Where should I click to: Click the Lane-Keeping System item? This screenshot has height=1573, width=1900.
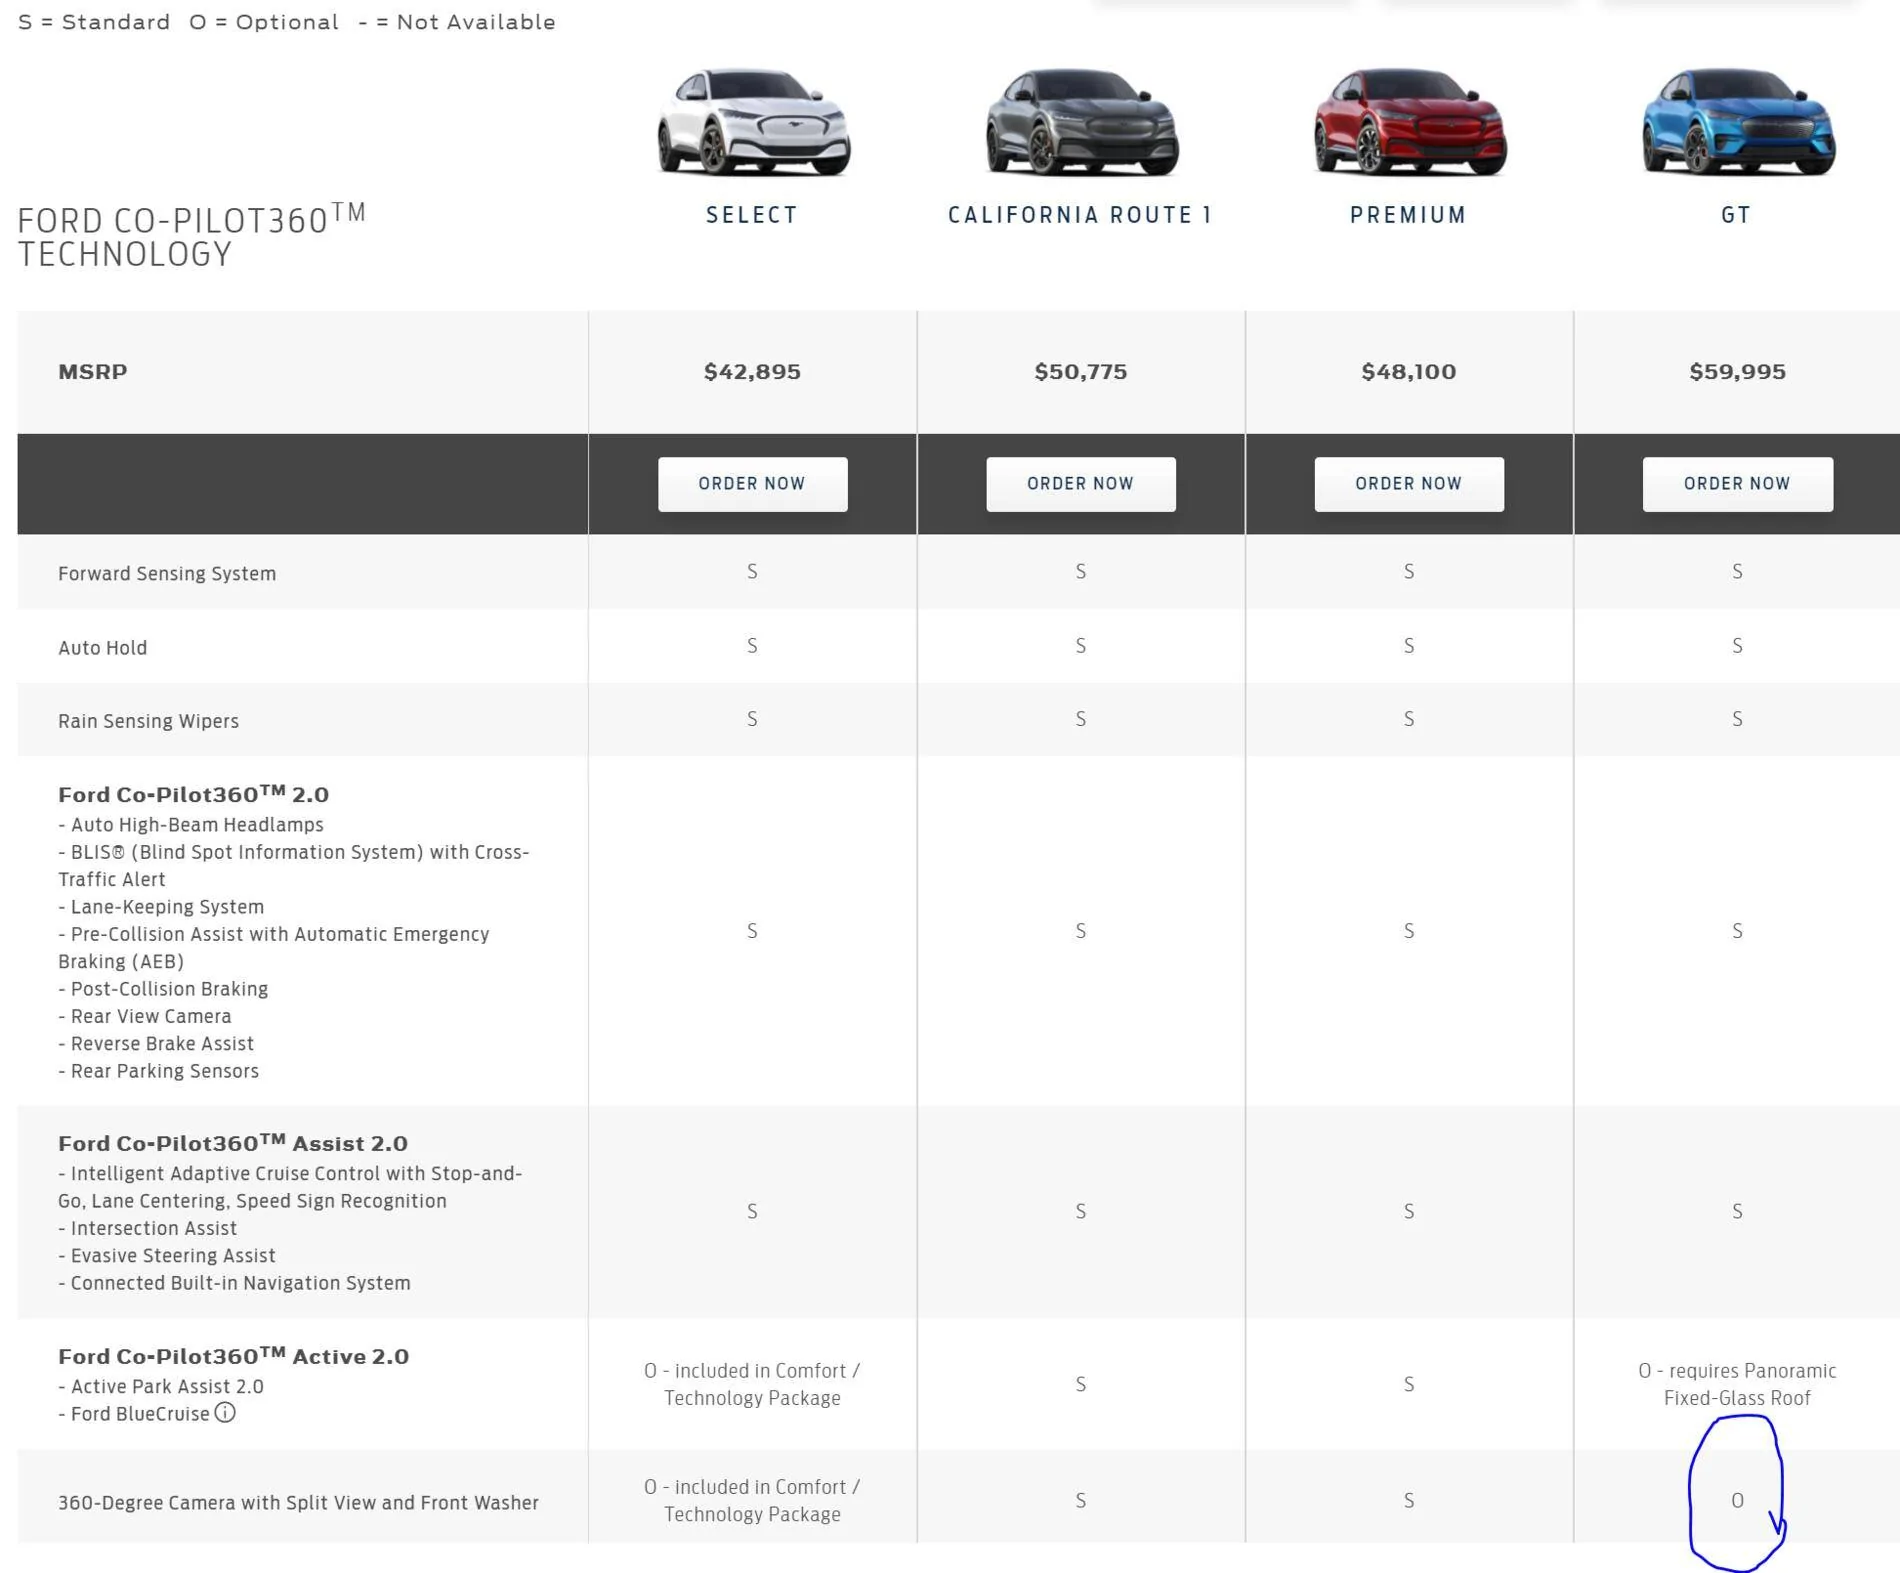pyautogui.click(x=167, y=907)
